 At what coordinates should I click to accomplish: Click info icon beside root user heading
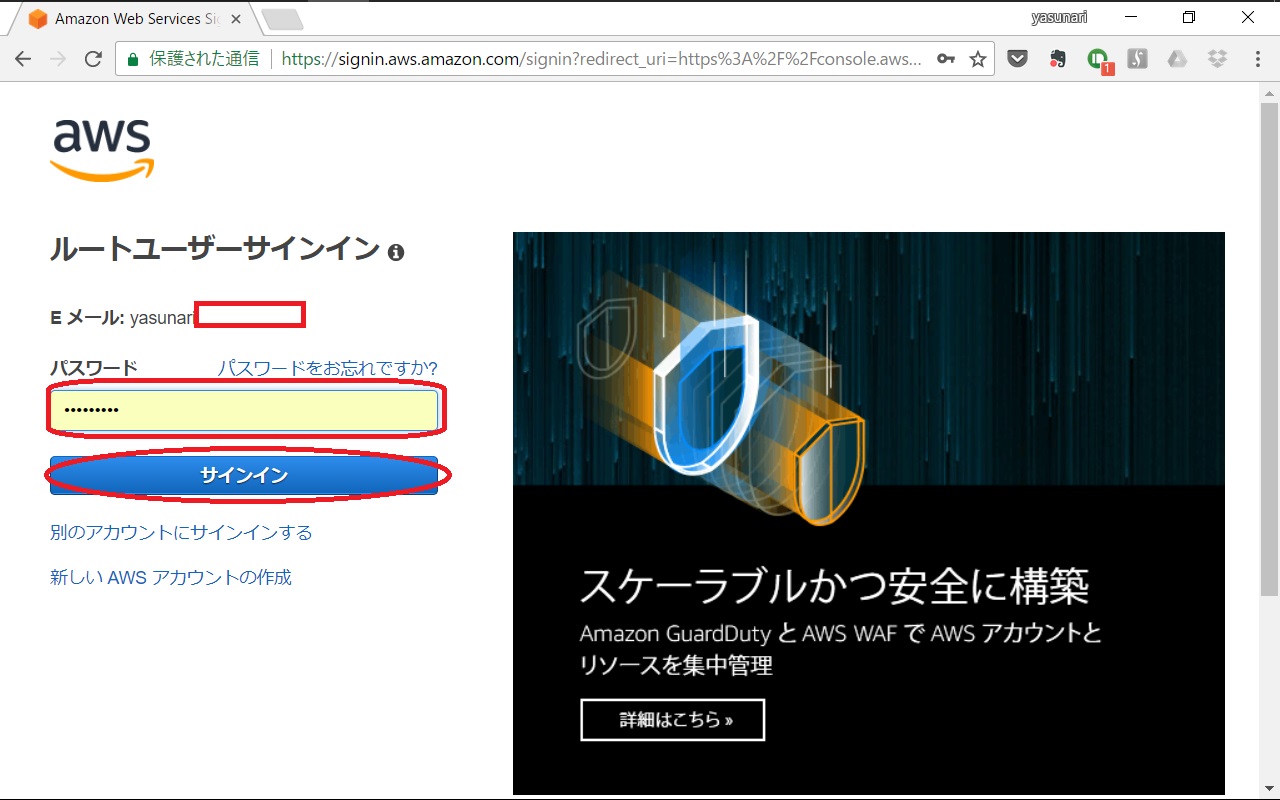click(x=396, y=252)
